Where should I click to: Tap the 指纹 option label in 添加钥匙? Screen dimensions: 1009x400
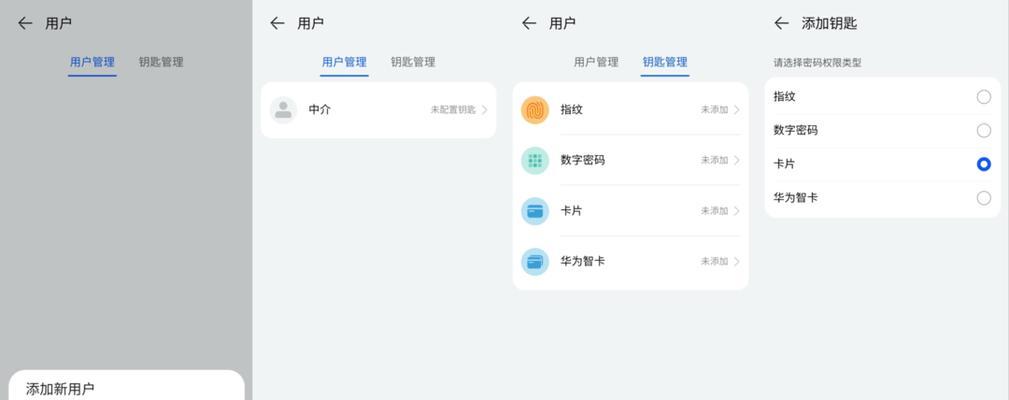[x=784, y=97]
